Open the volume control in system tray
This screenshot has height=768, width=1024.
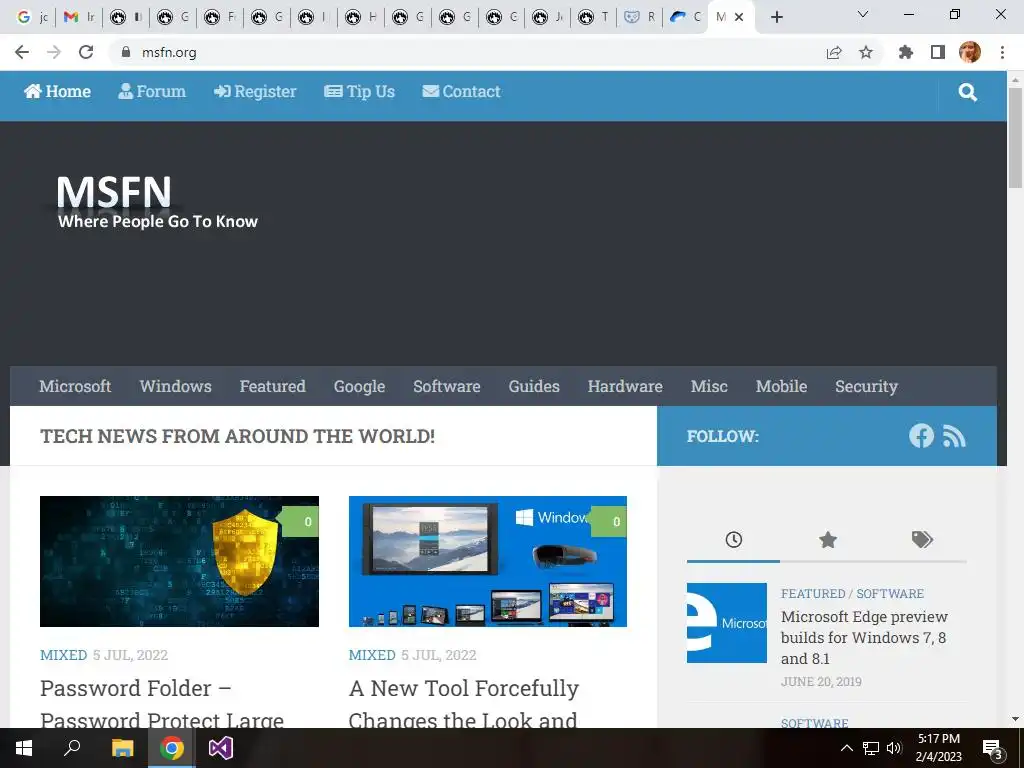pyautogui.click(x=895, y=748)
